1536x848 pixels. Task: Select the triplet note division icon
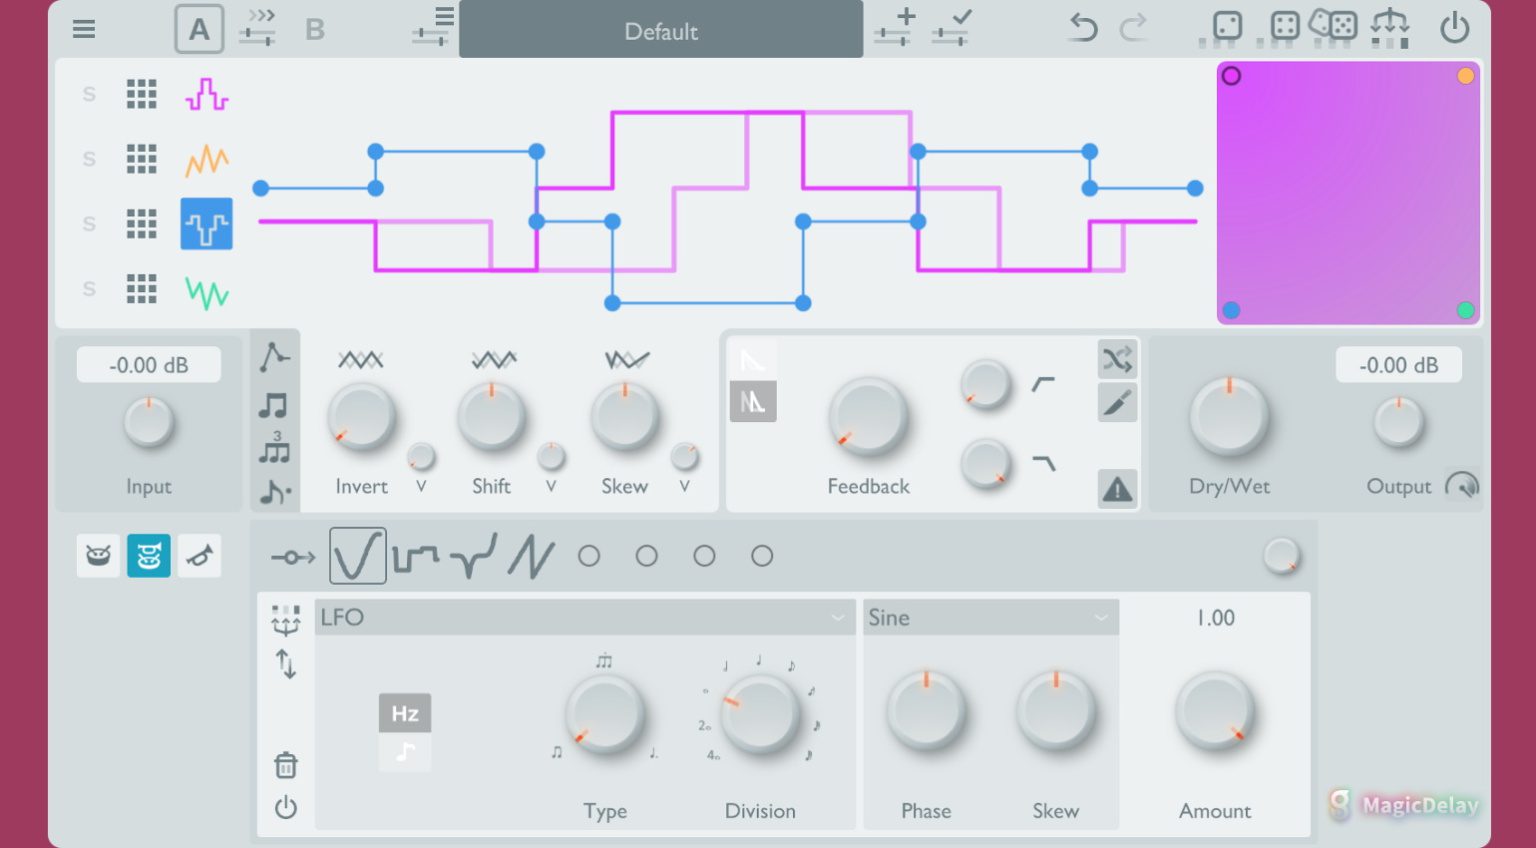(275, 450)
